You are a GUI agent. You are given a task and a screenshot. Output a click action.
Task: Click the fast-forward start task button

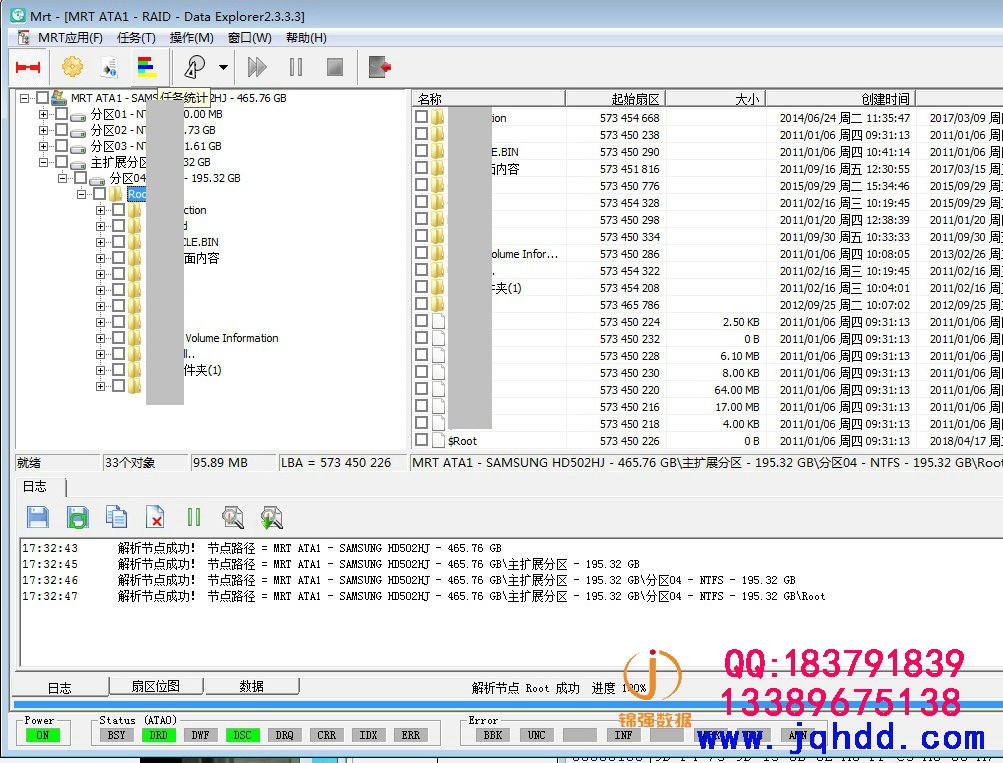[257, 67]
